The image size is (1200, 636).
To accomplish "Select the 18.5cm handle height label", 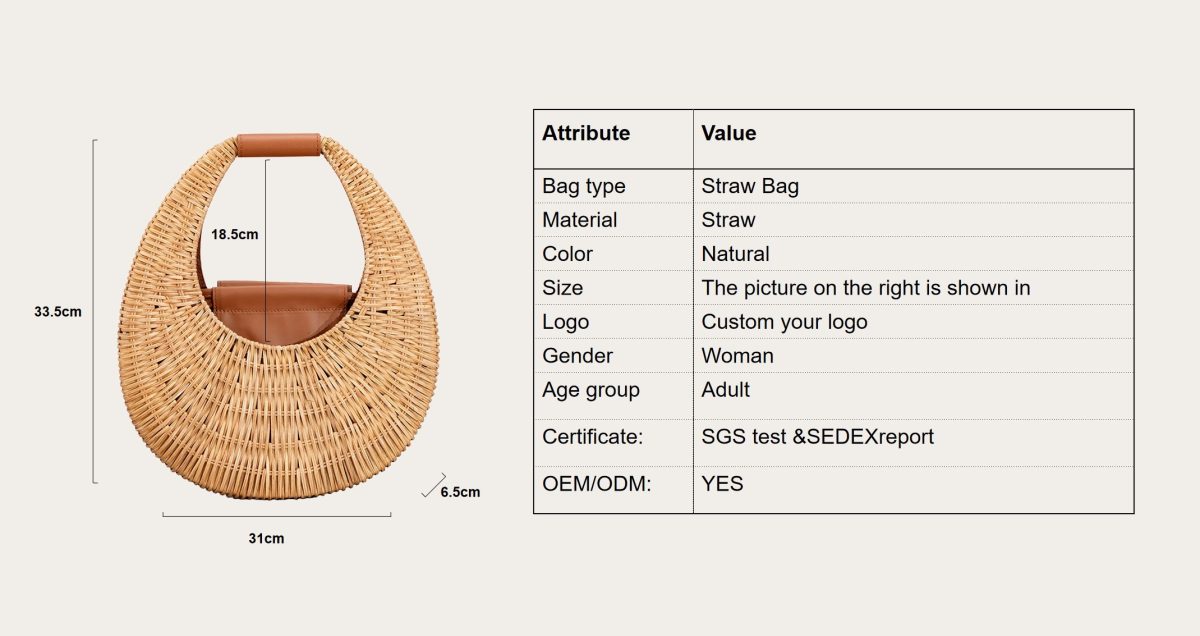I will pyautogui.click(x=235, y=235).
